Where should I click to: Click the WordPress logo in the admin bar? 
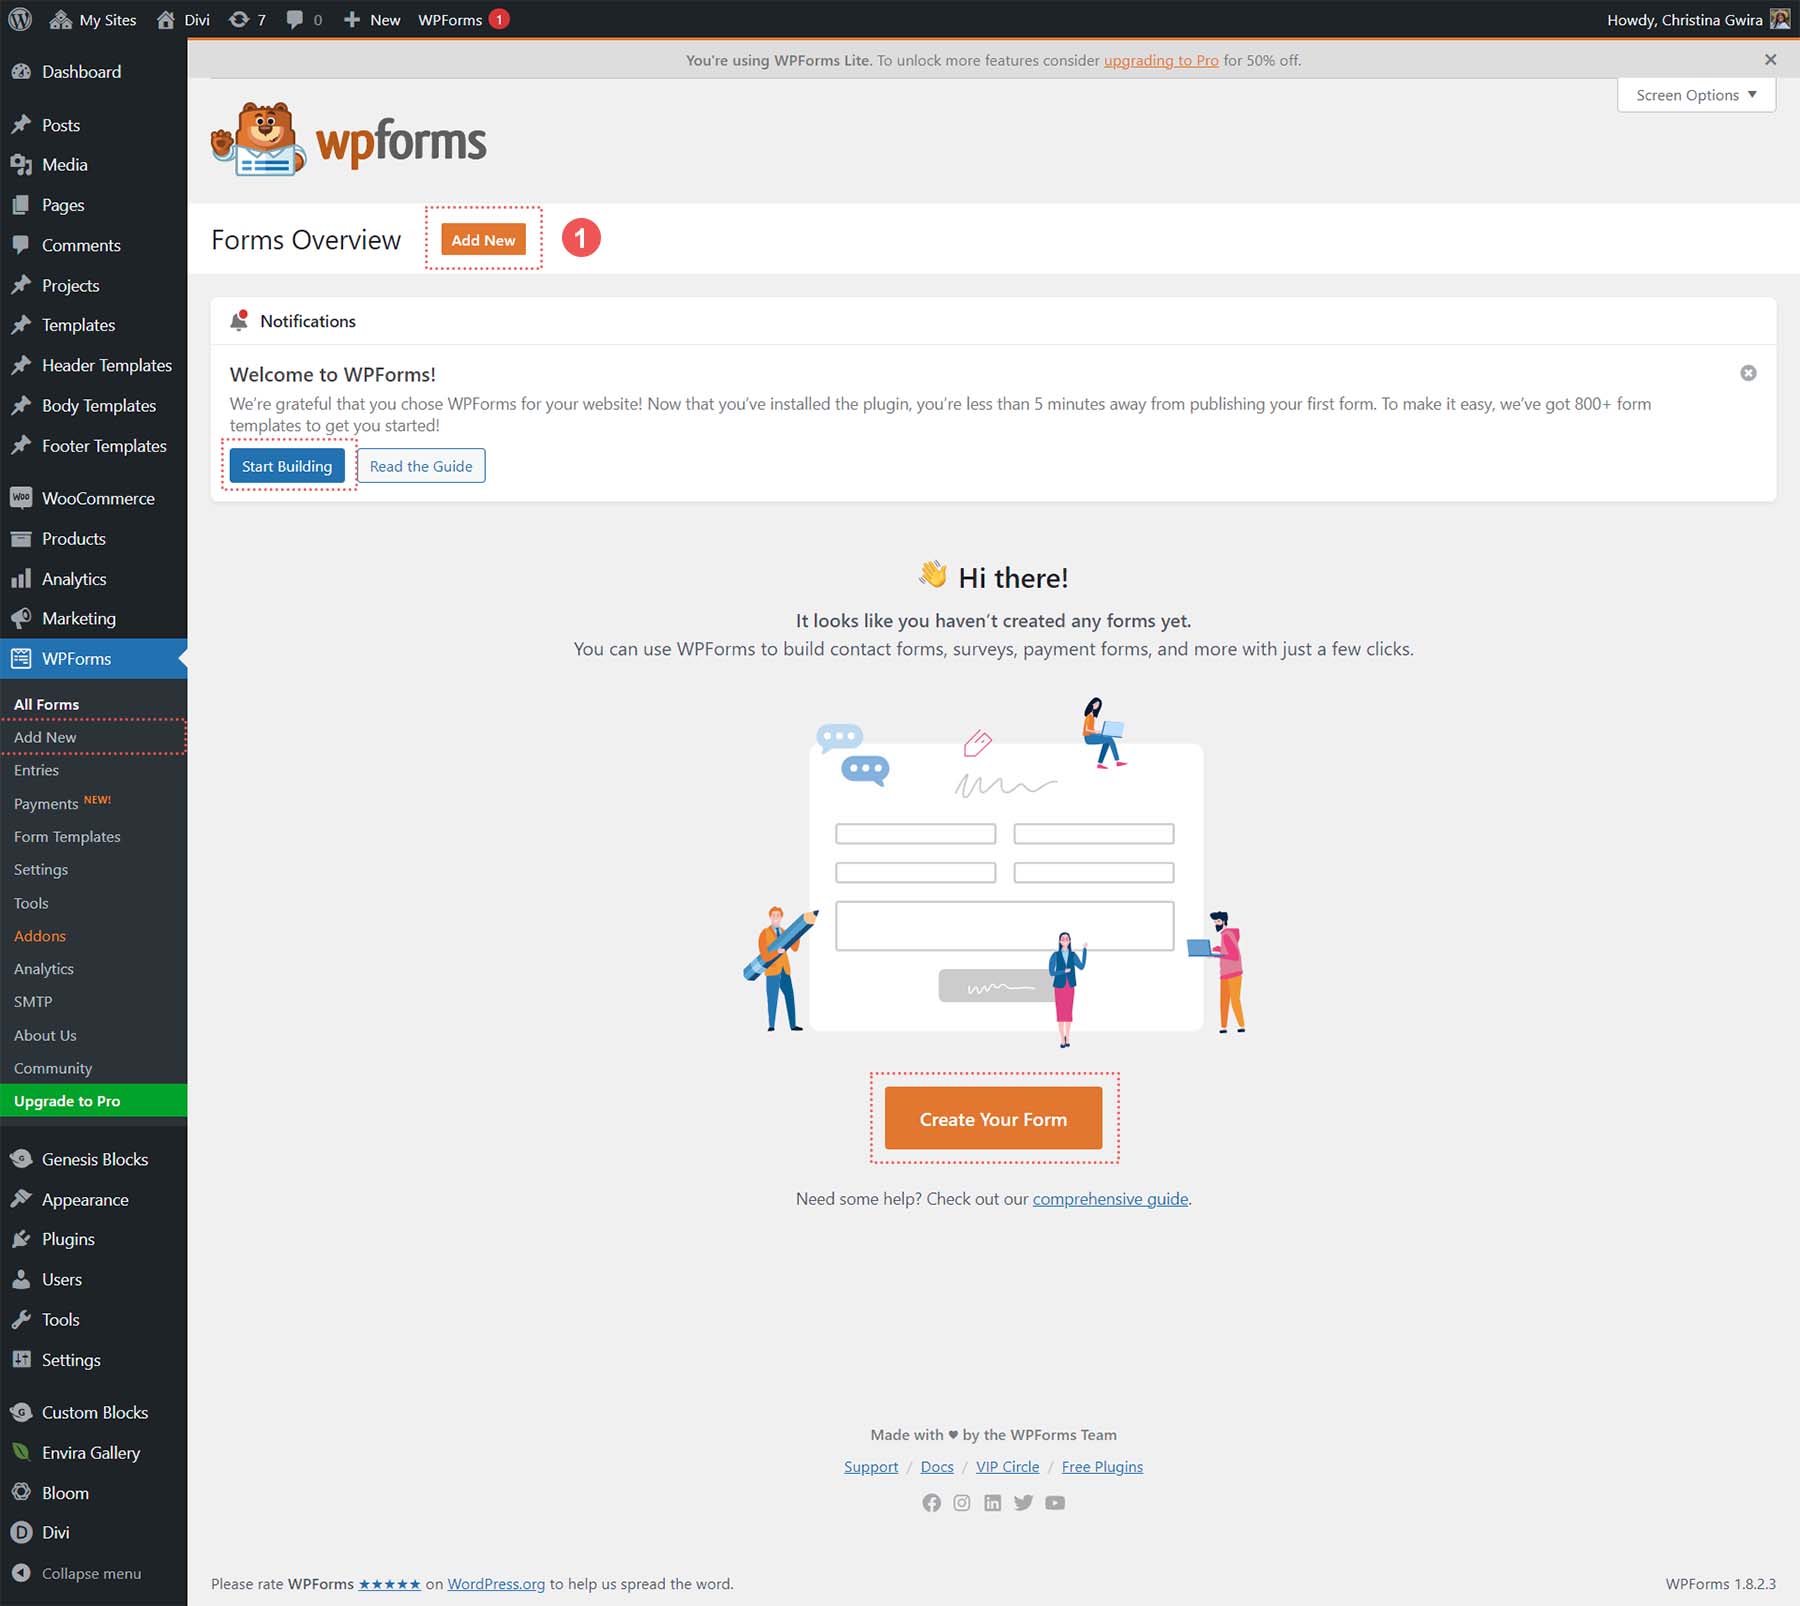(19, 19)
